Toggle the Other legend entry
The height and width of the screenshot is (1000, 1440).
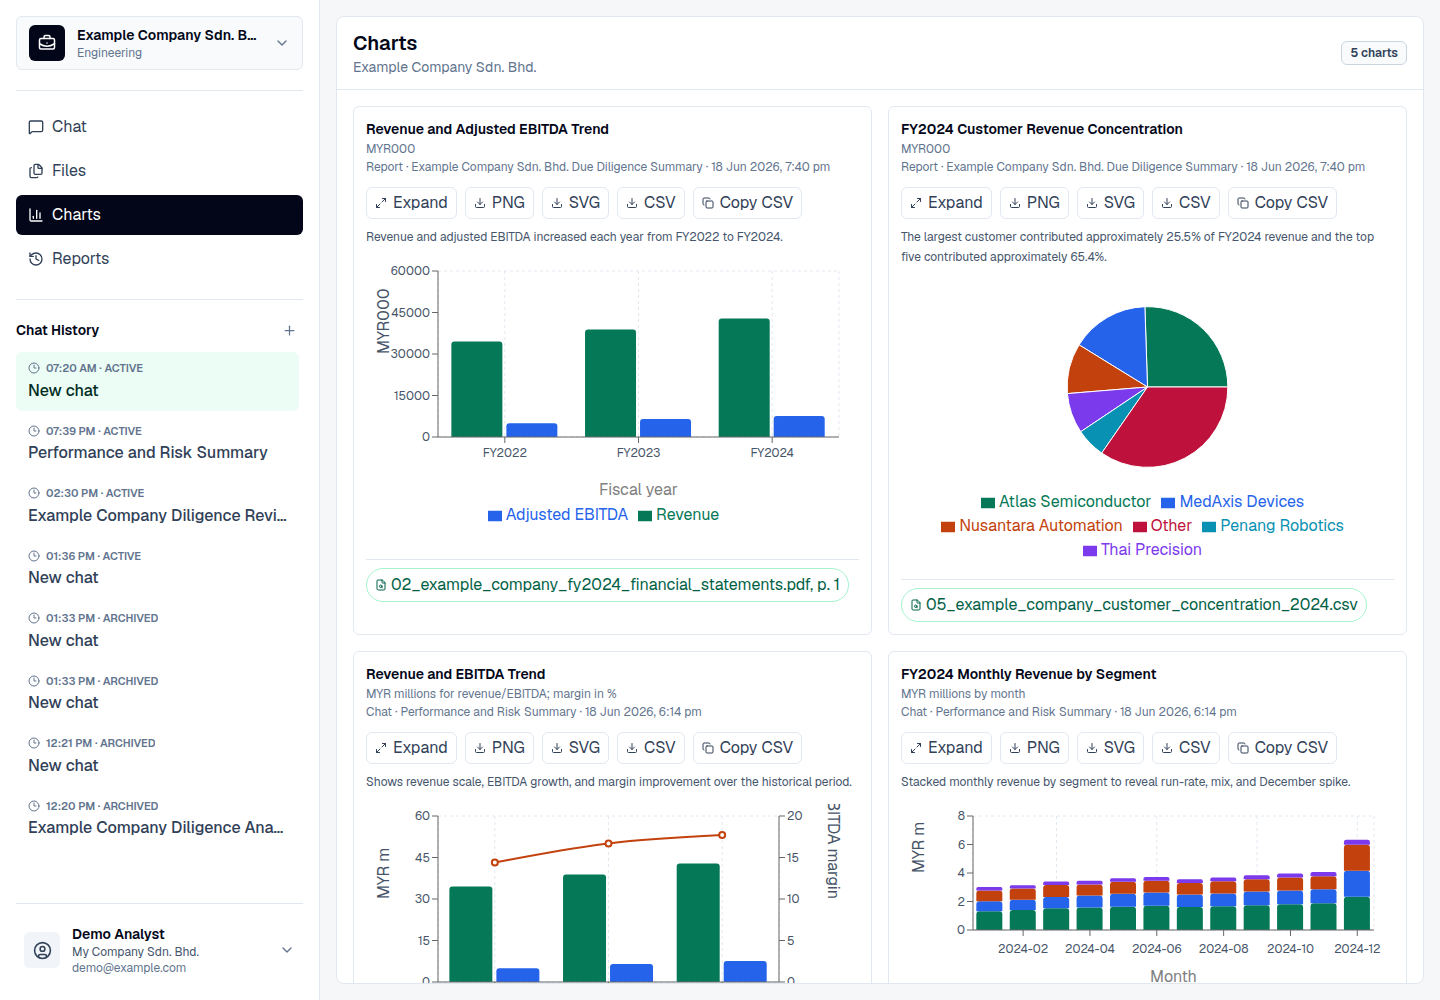(1162, 526)
